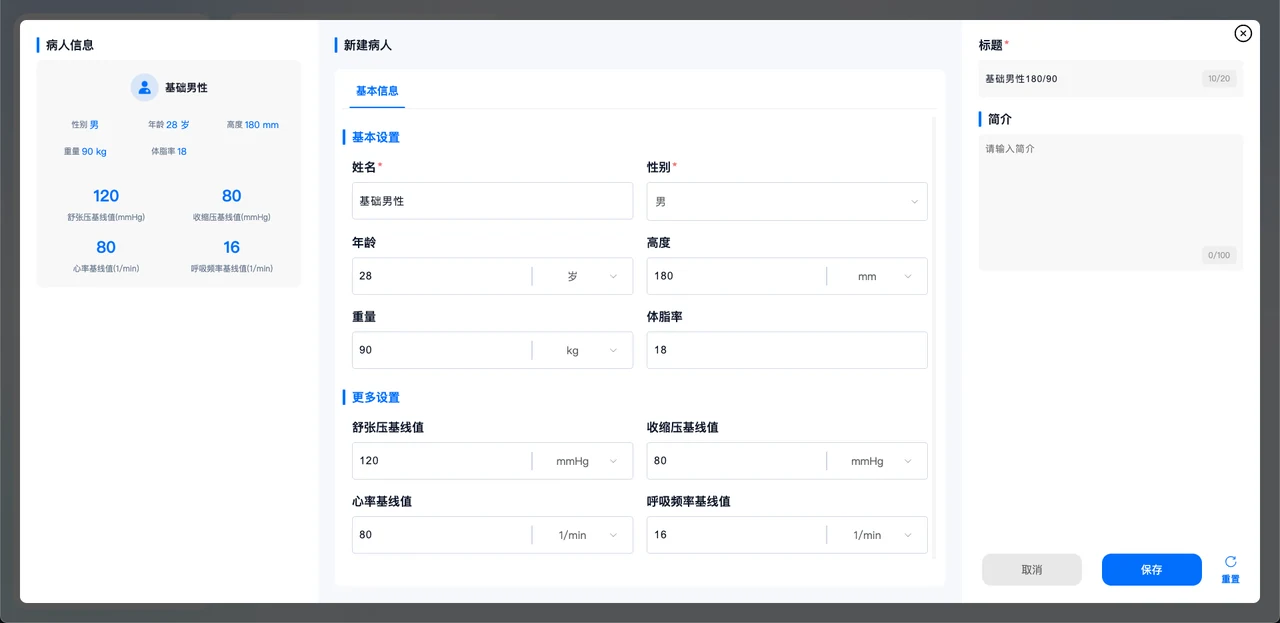Viewport: 1280px width, 623px height.
Task: Click the 取消 cancel button
Action: click(x=1032, y=569)
